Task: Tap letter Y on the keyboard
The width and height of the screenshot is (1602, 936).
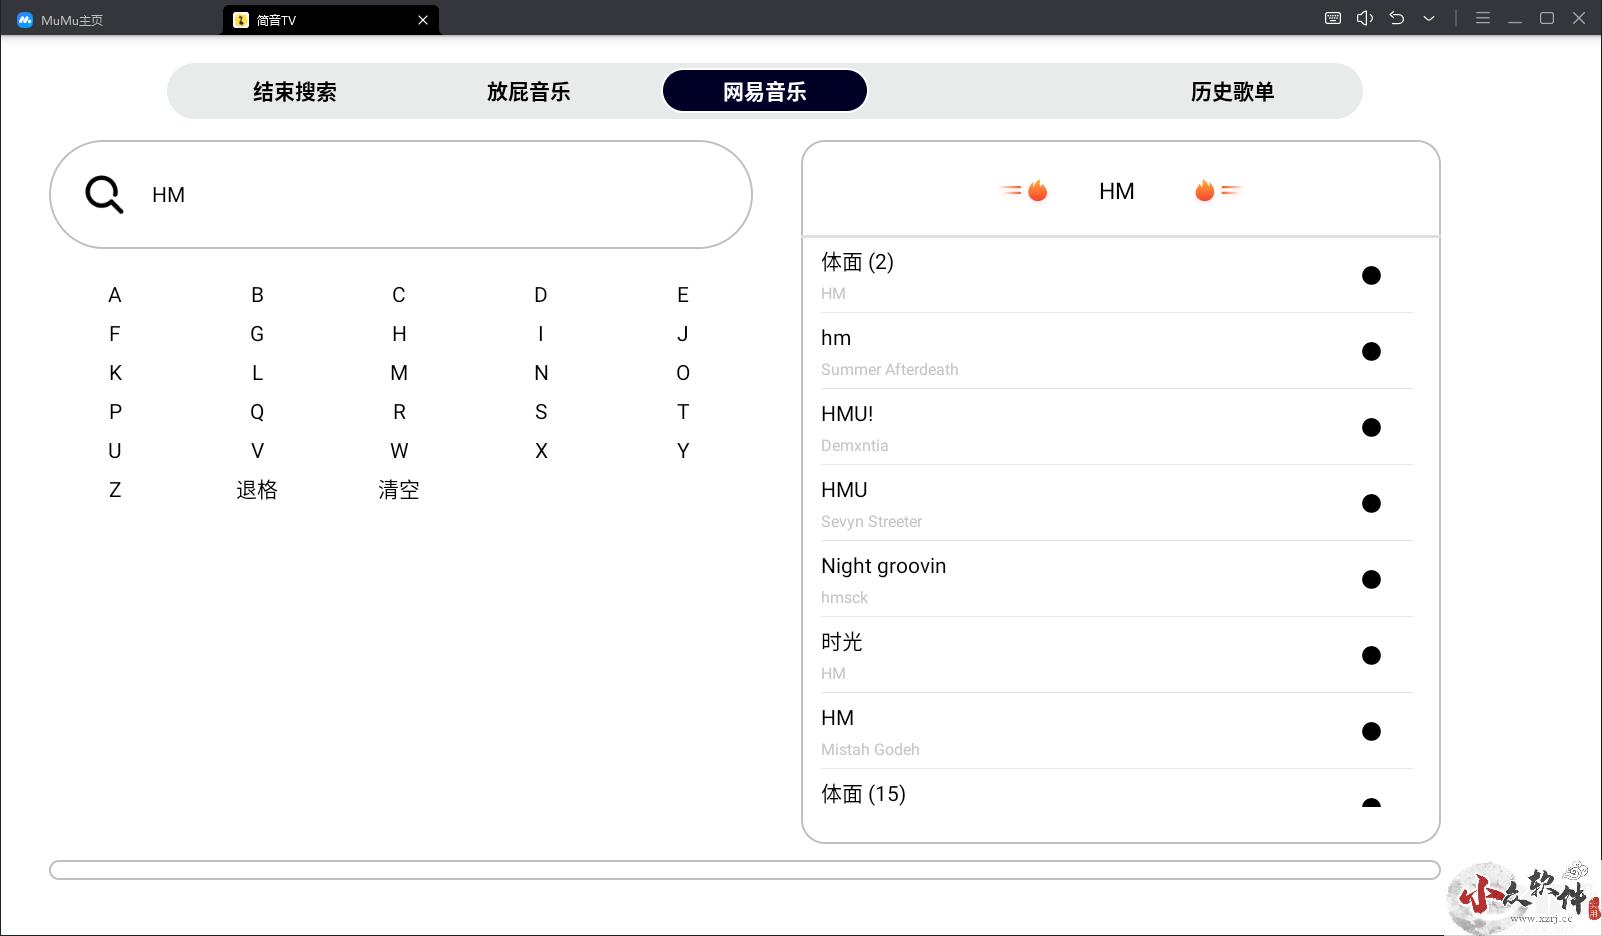Action: (x=683, y=451)
